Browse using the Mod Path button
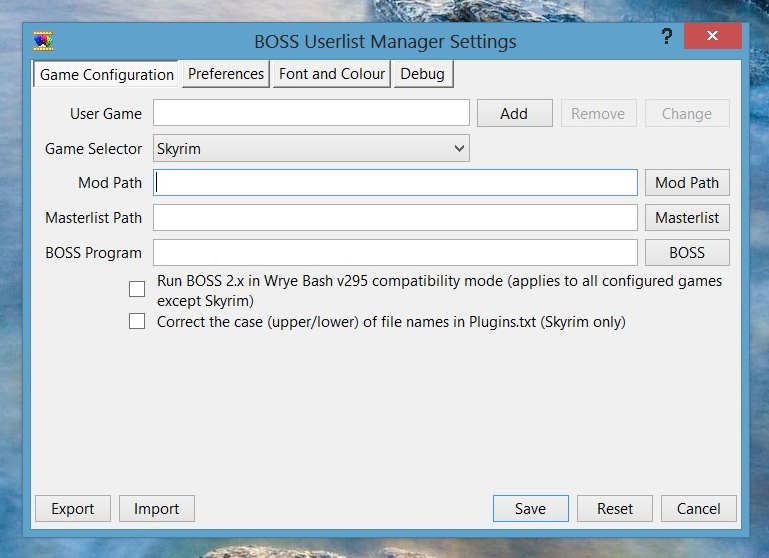Screen dimensions: 769x558 pos(687,183)
